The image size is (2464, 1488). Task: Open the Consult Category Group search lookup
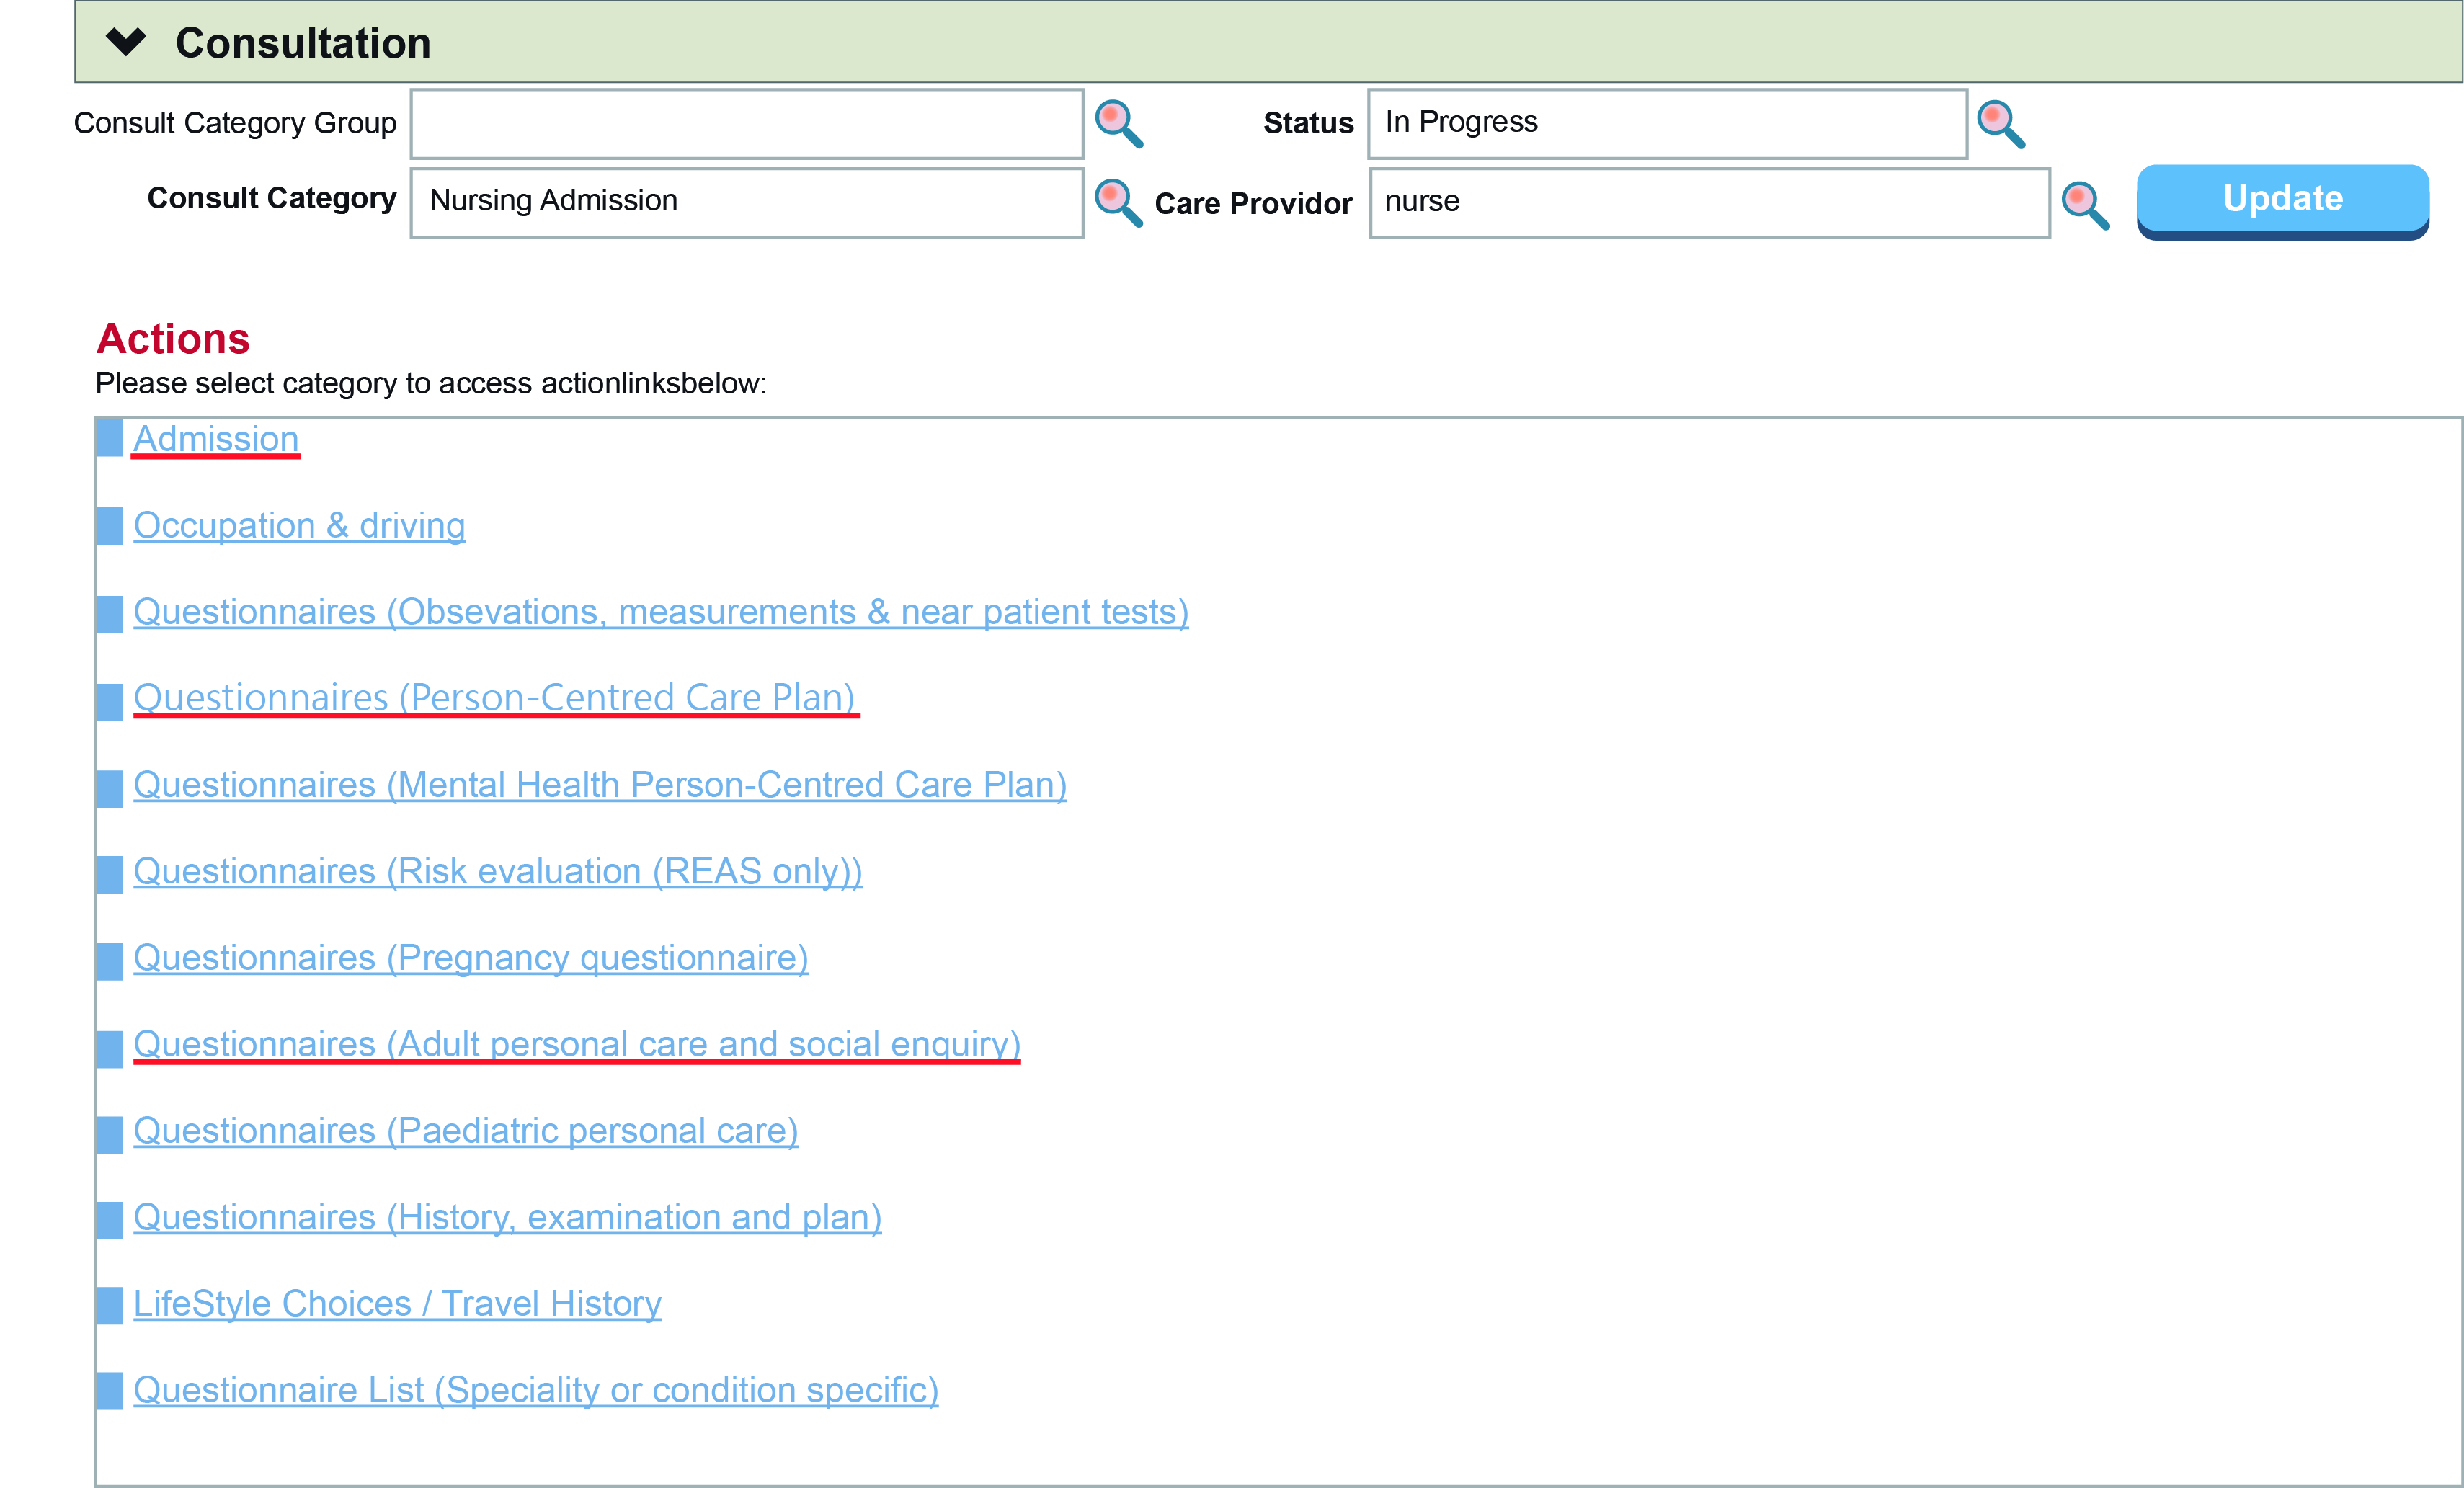coord(1118,123)
